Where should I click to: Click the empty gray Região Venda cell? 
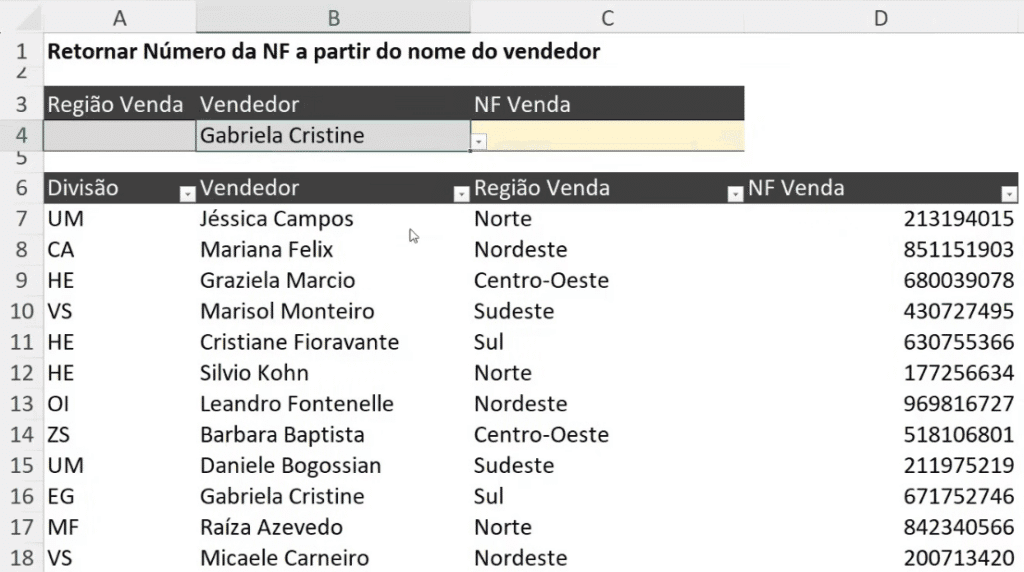point(120,136)
